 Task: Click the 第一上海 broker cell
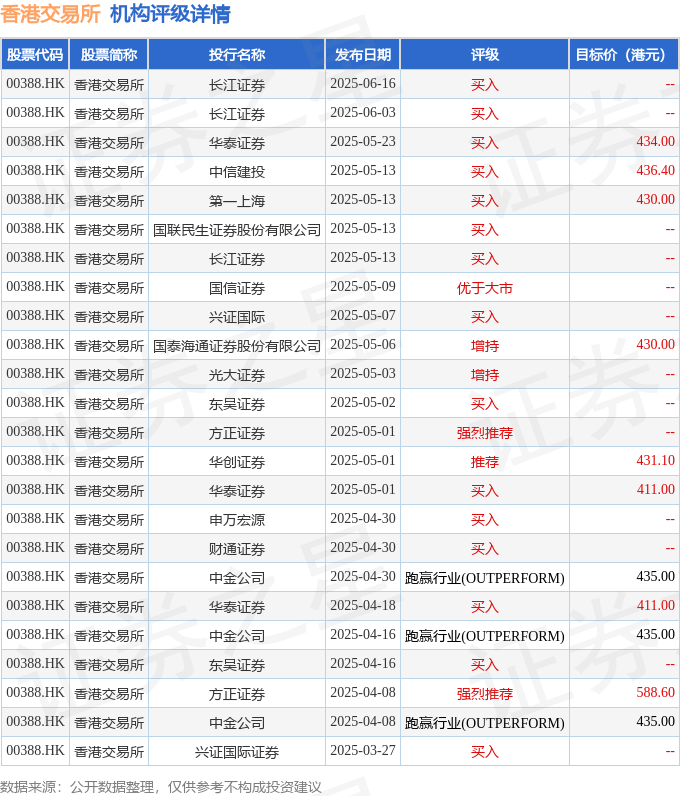coord(237,201)
